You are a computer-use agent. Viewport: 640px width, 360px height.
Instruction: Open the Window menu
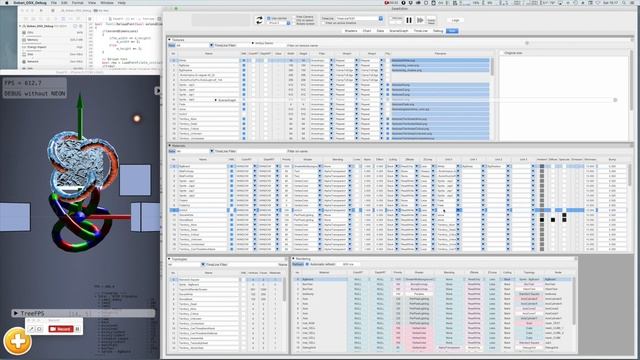point(107,2)
